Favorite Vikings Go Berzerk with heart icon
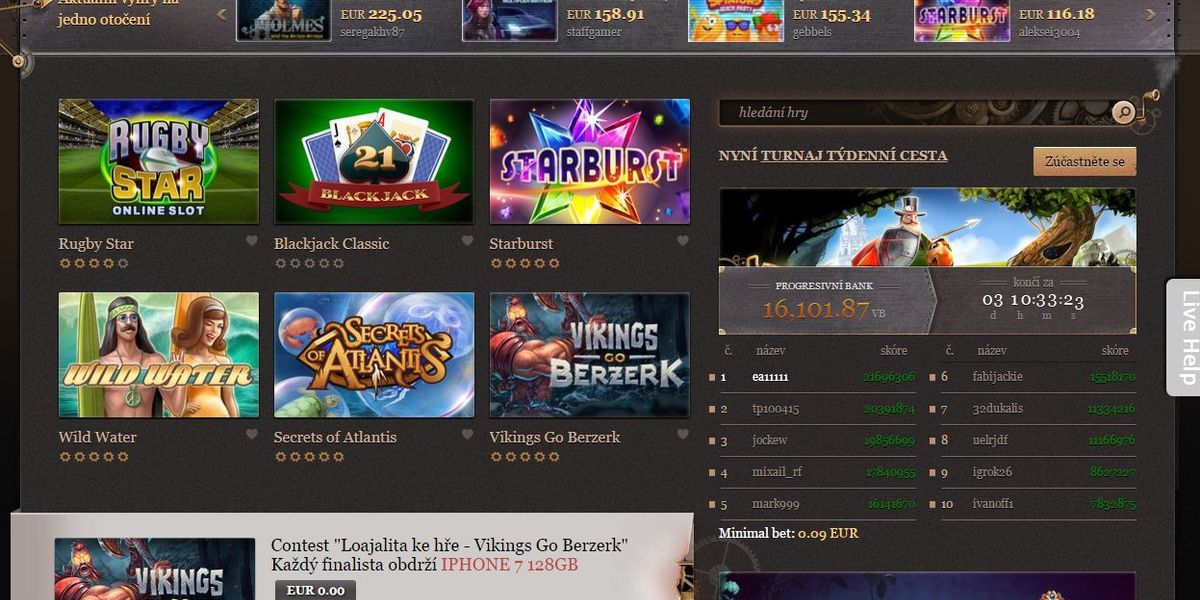 click(x=683, y=435)
